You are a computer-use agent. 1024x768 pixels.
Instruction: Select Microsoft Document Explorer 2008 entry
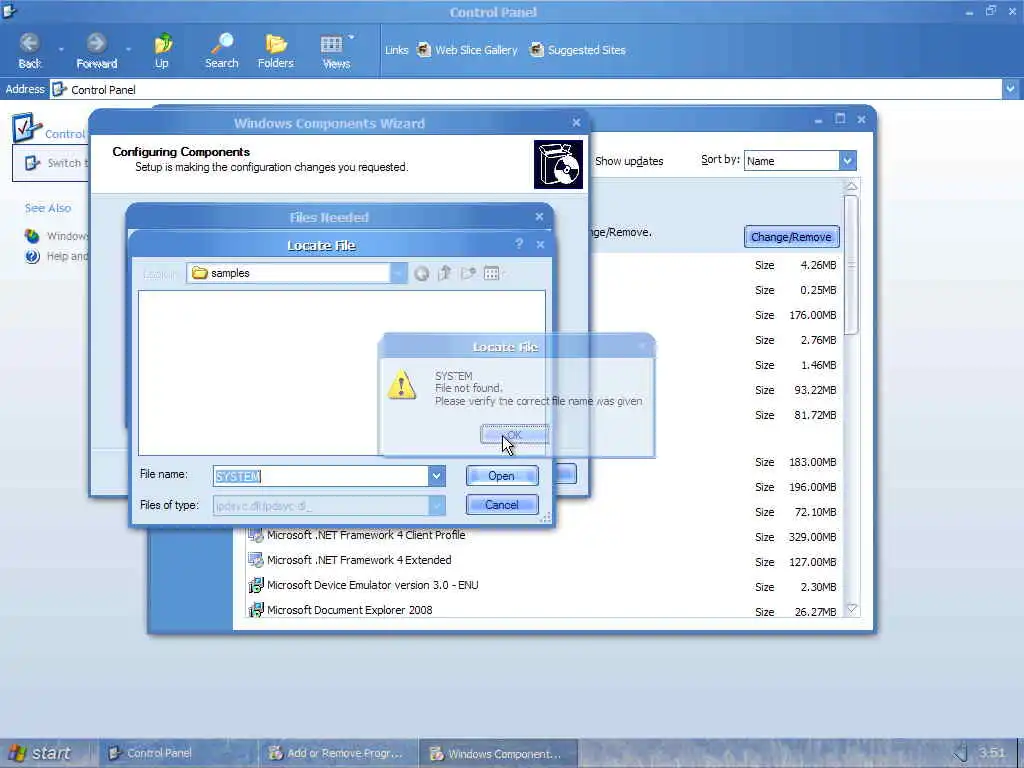pos(349,610)
